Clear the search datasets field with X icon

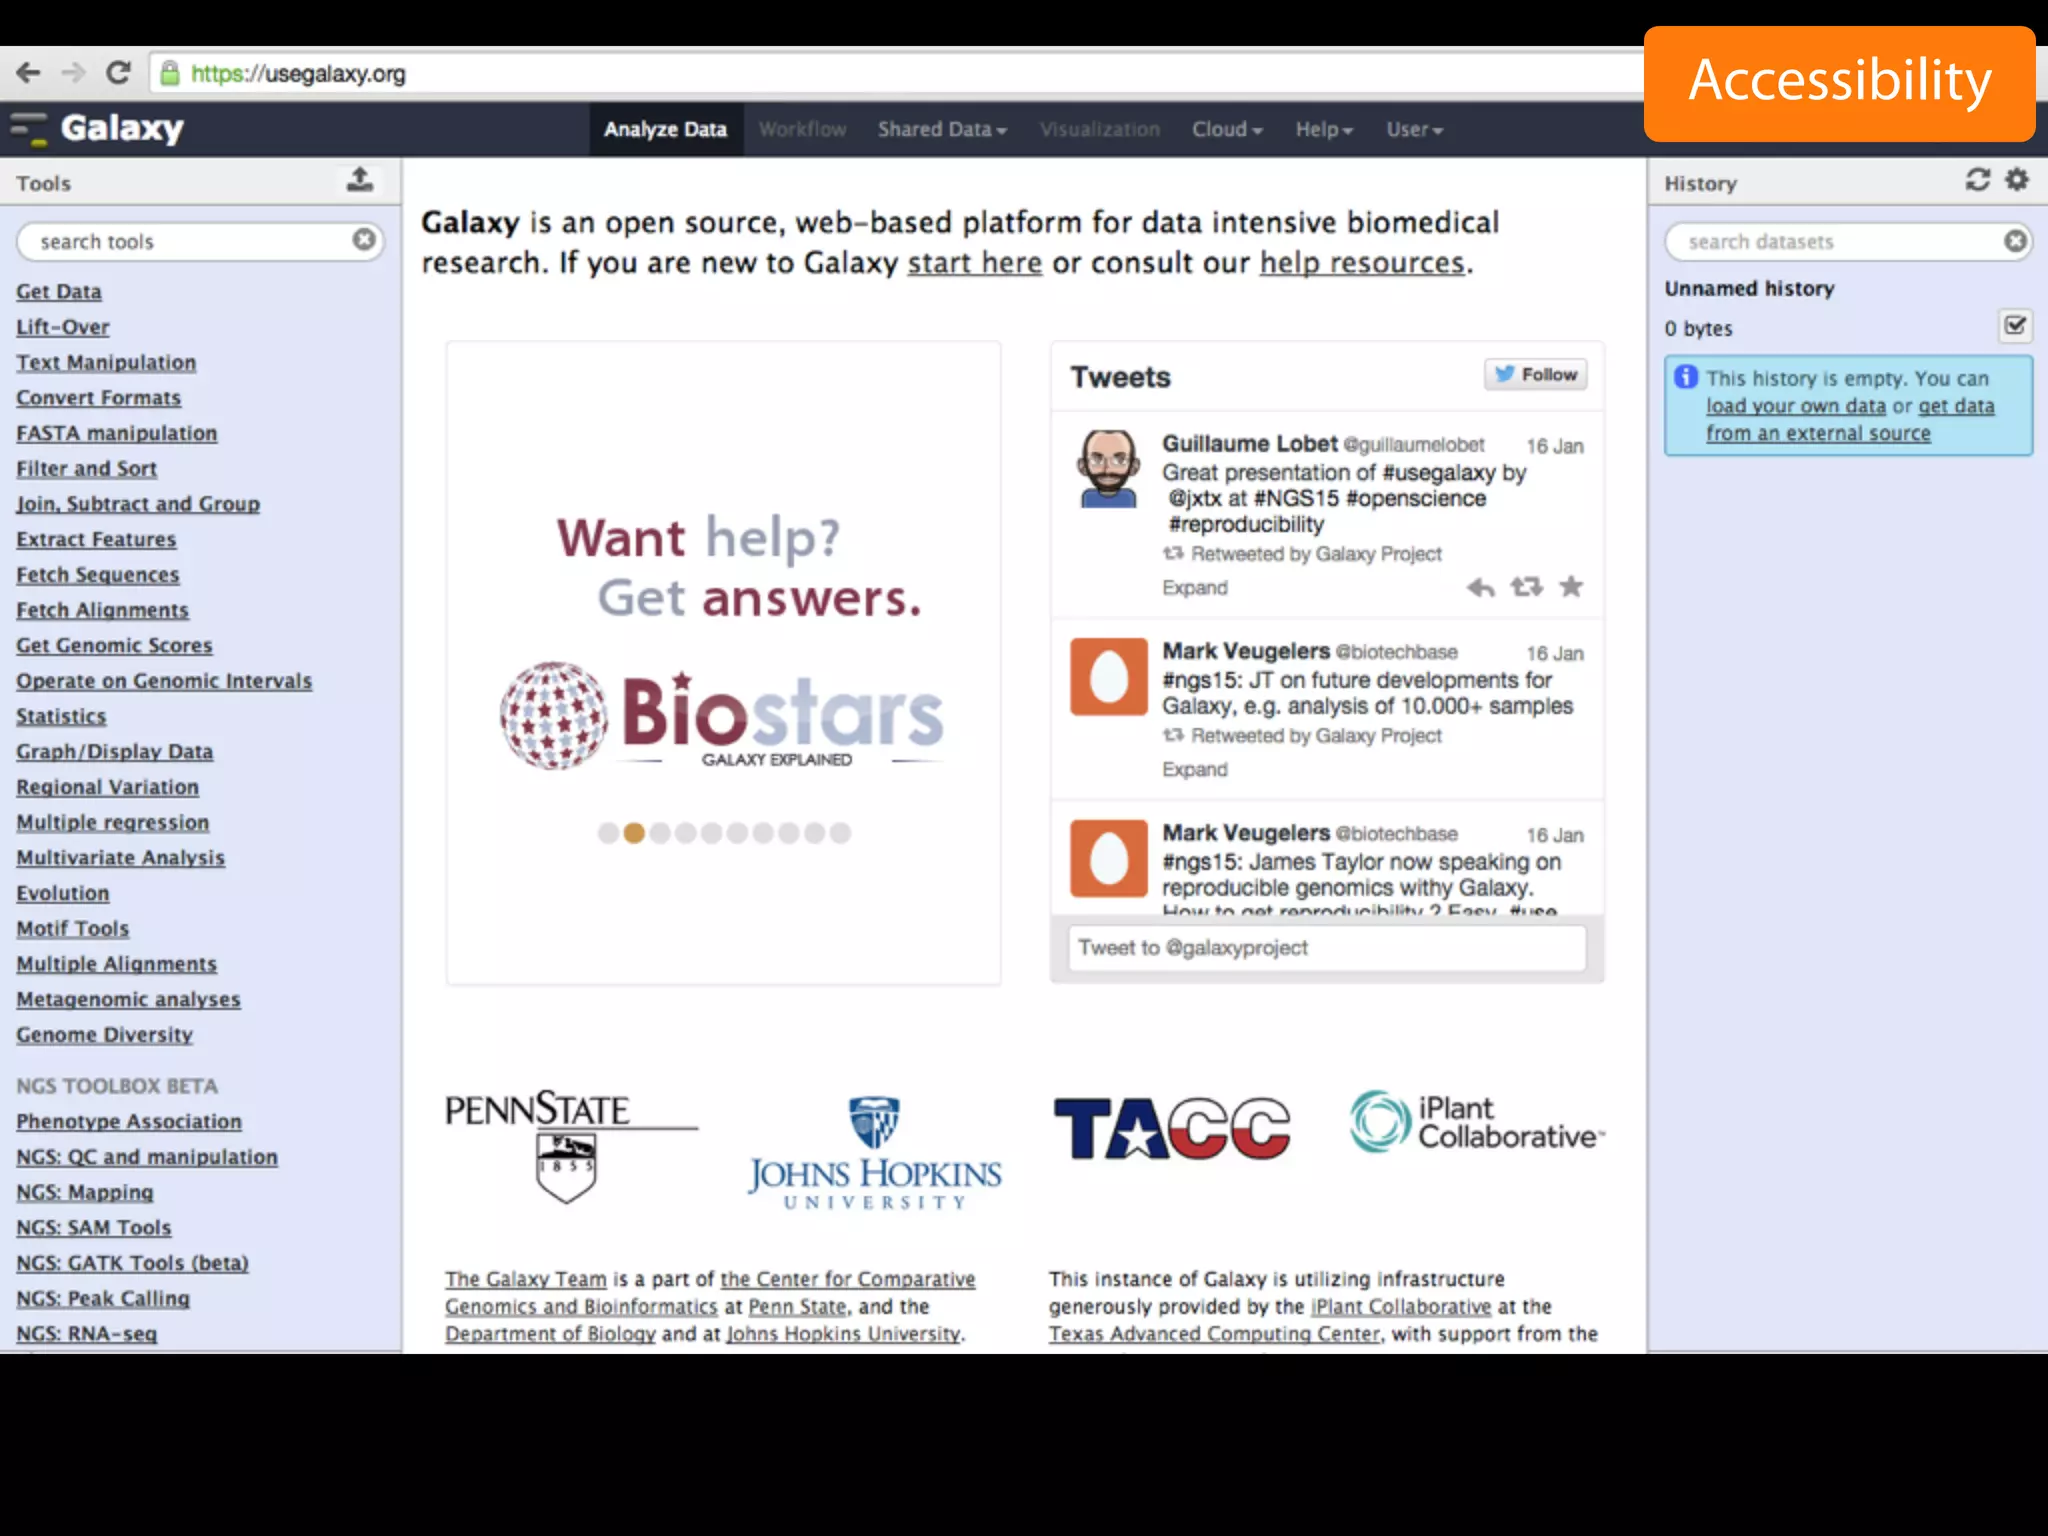tap(2015, 241)
